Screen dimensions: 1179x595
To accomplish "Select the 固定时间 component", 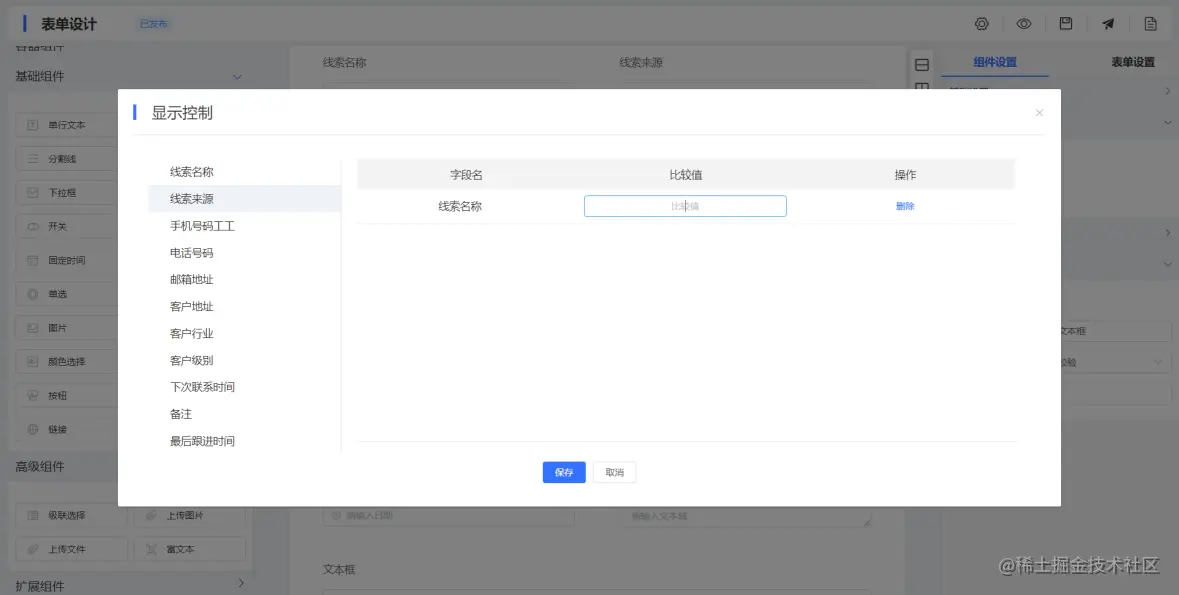I will coord(66,260).
